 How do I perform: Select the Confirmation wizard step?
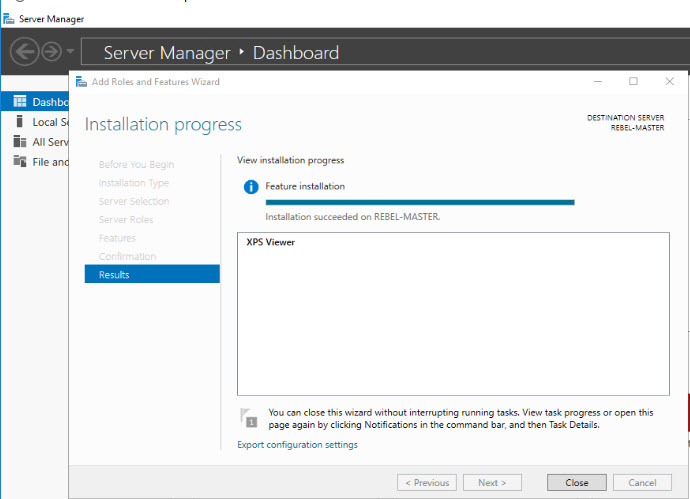click(127, 257)
